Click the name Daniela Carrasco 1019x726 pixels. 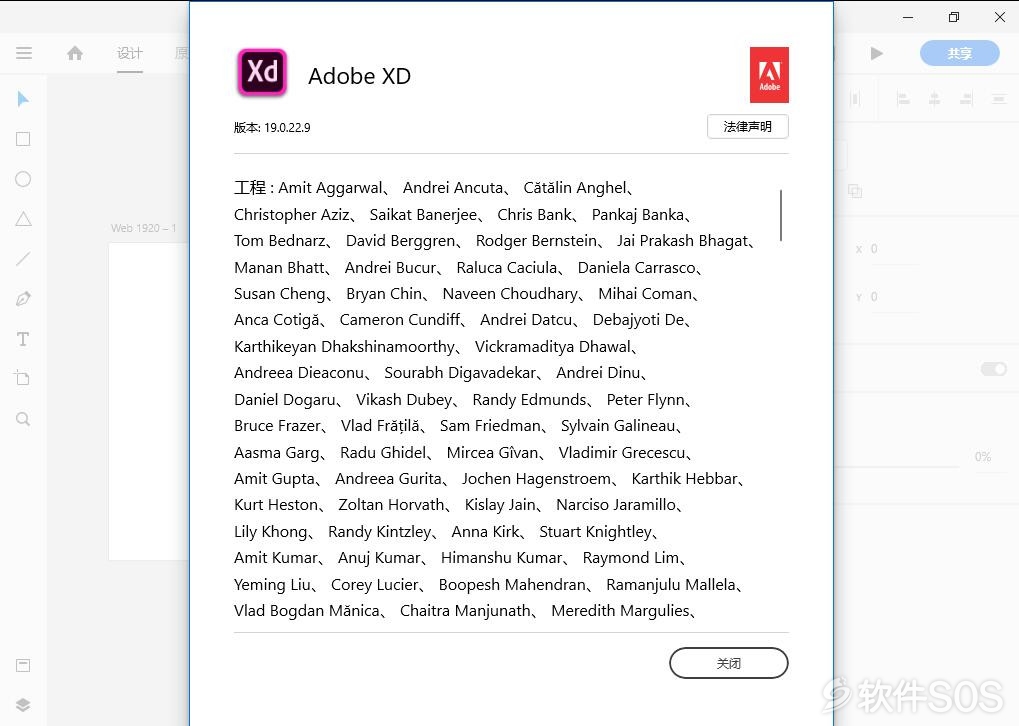[636, 268]
